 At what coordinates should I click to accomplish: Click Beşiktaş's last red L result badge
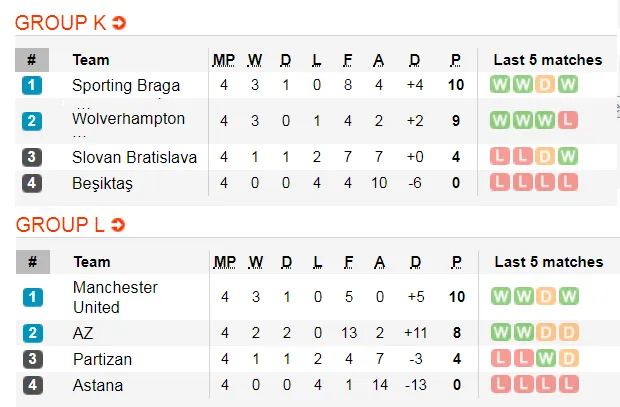(x=568, y=182)
